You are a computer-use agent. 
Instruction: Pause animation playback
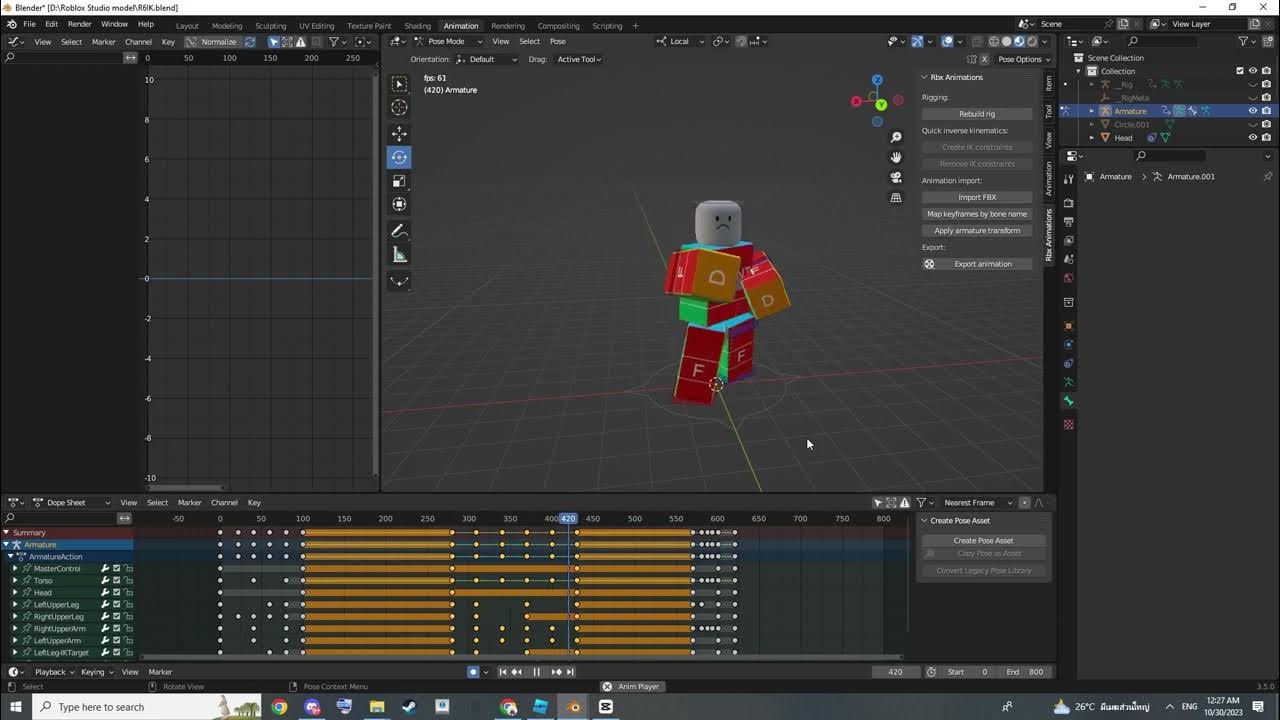(x=536, y=672)
